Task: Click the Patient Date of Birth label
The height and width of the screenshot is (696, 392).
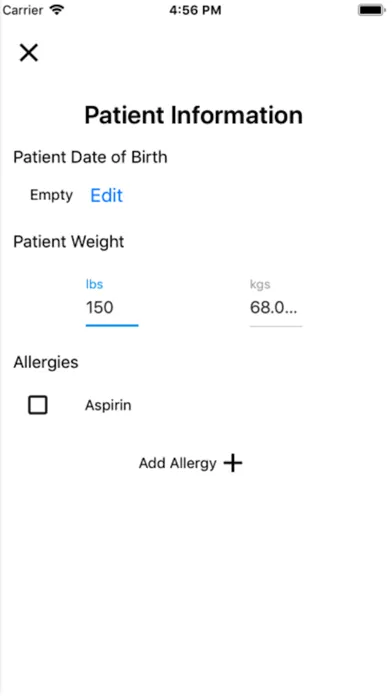Action: click(x=90, y=157)
